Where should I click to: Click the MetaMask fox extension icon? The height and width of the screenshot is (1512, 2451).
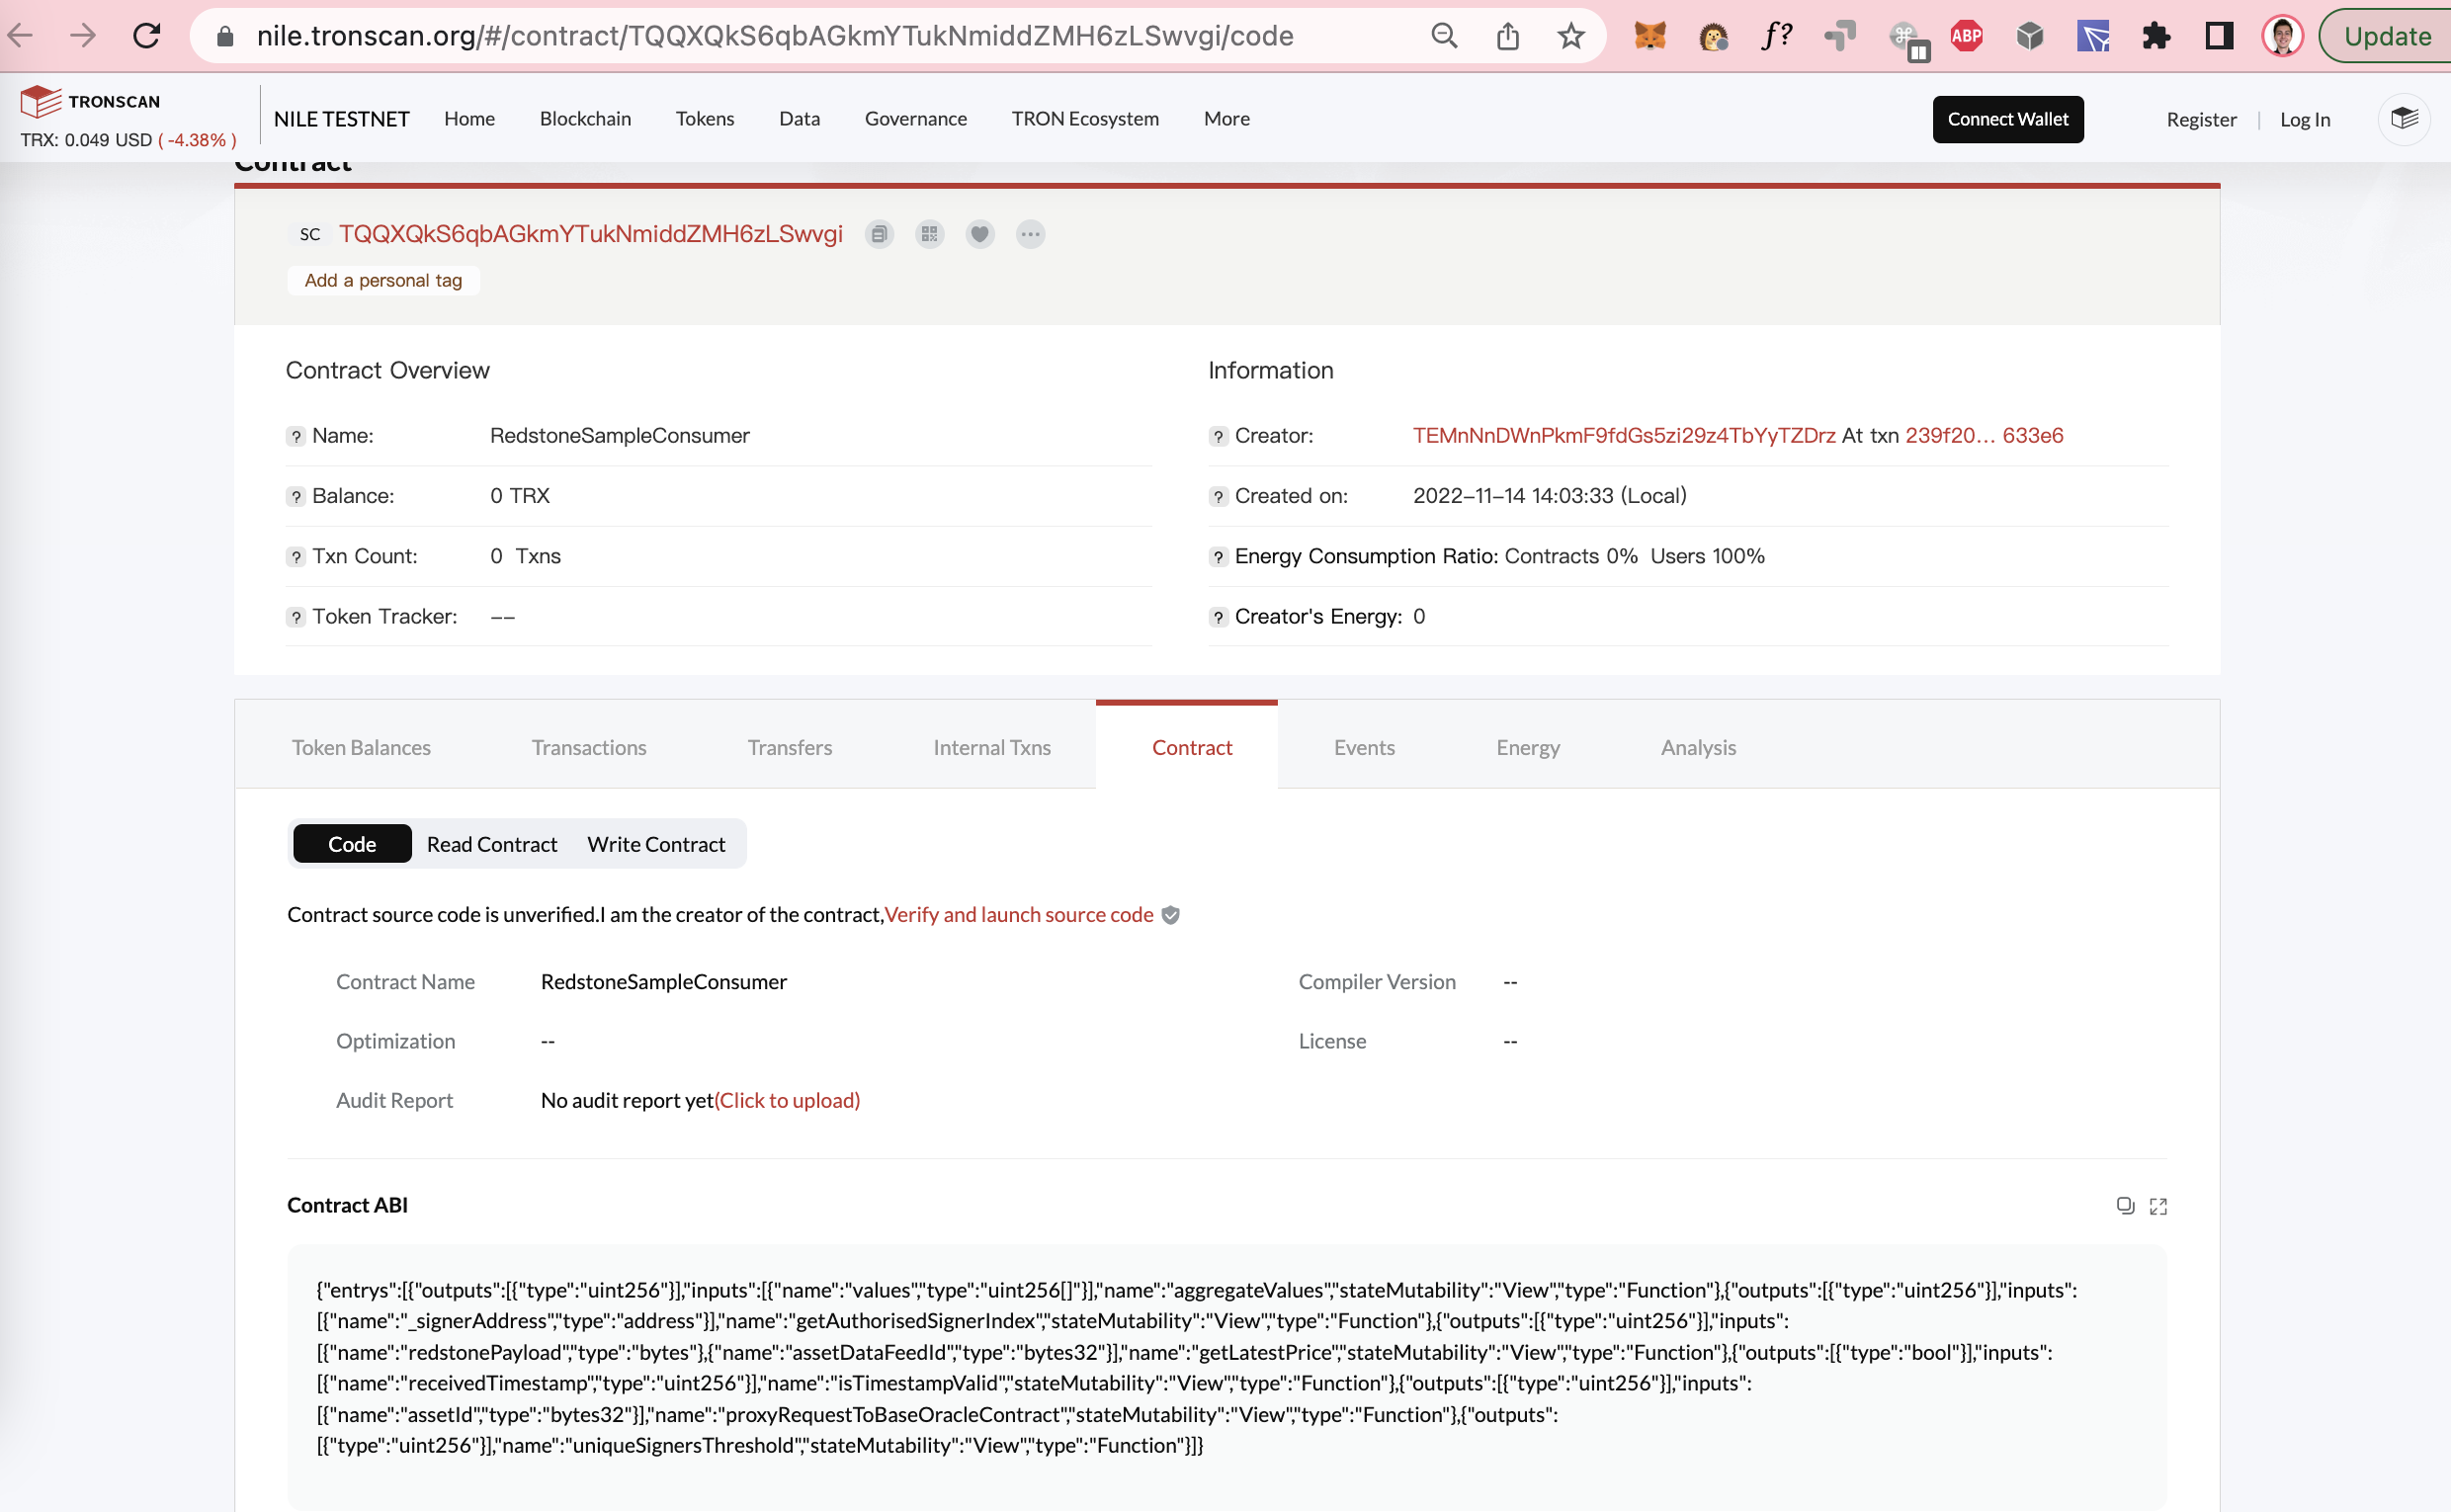tap(1649, 37)
